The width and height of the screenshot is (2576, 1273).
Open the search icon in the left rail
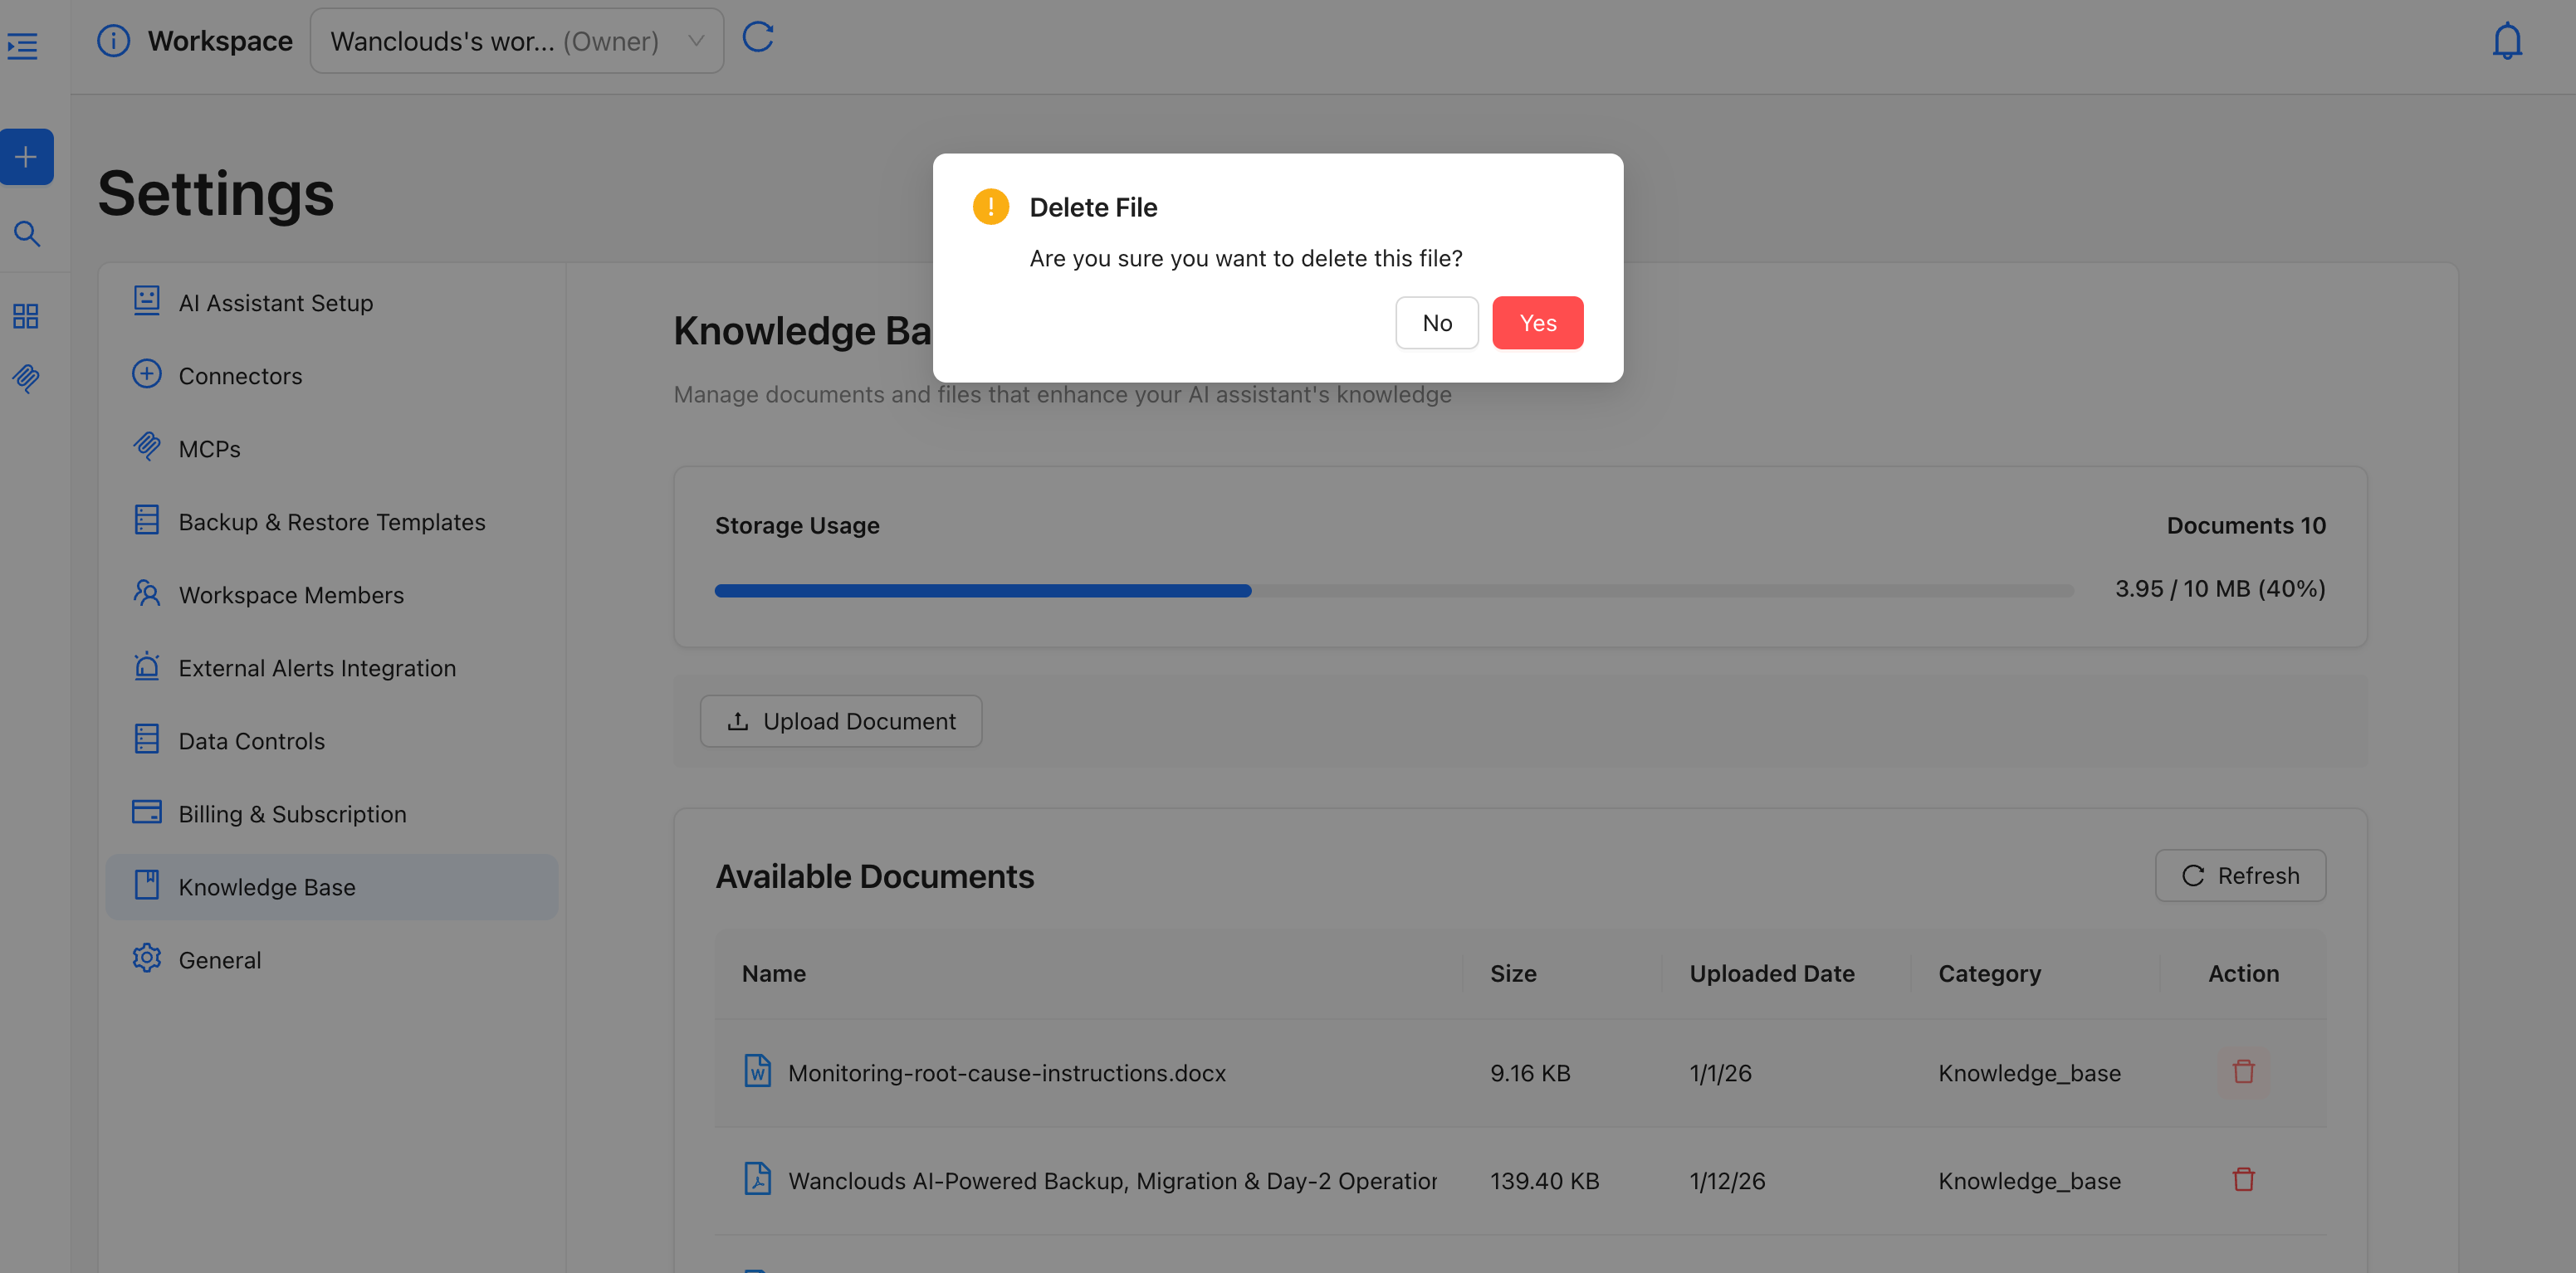pos(27,234)
